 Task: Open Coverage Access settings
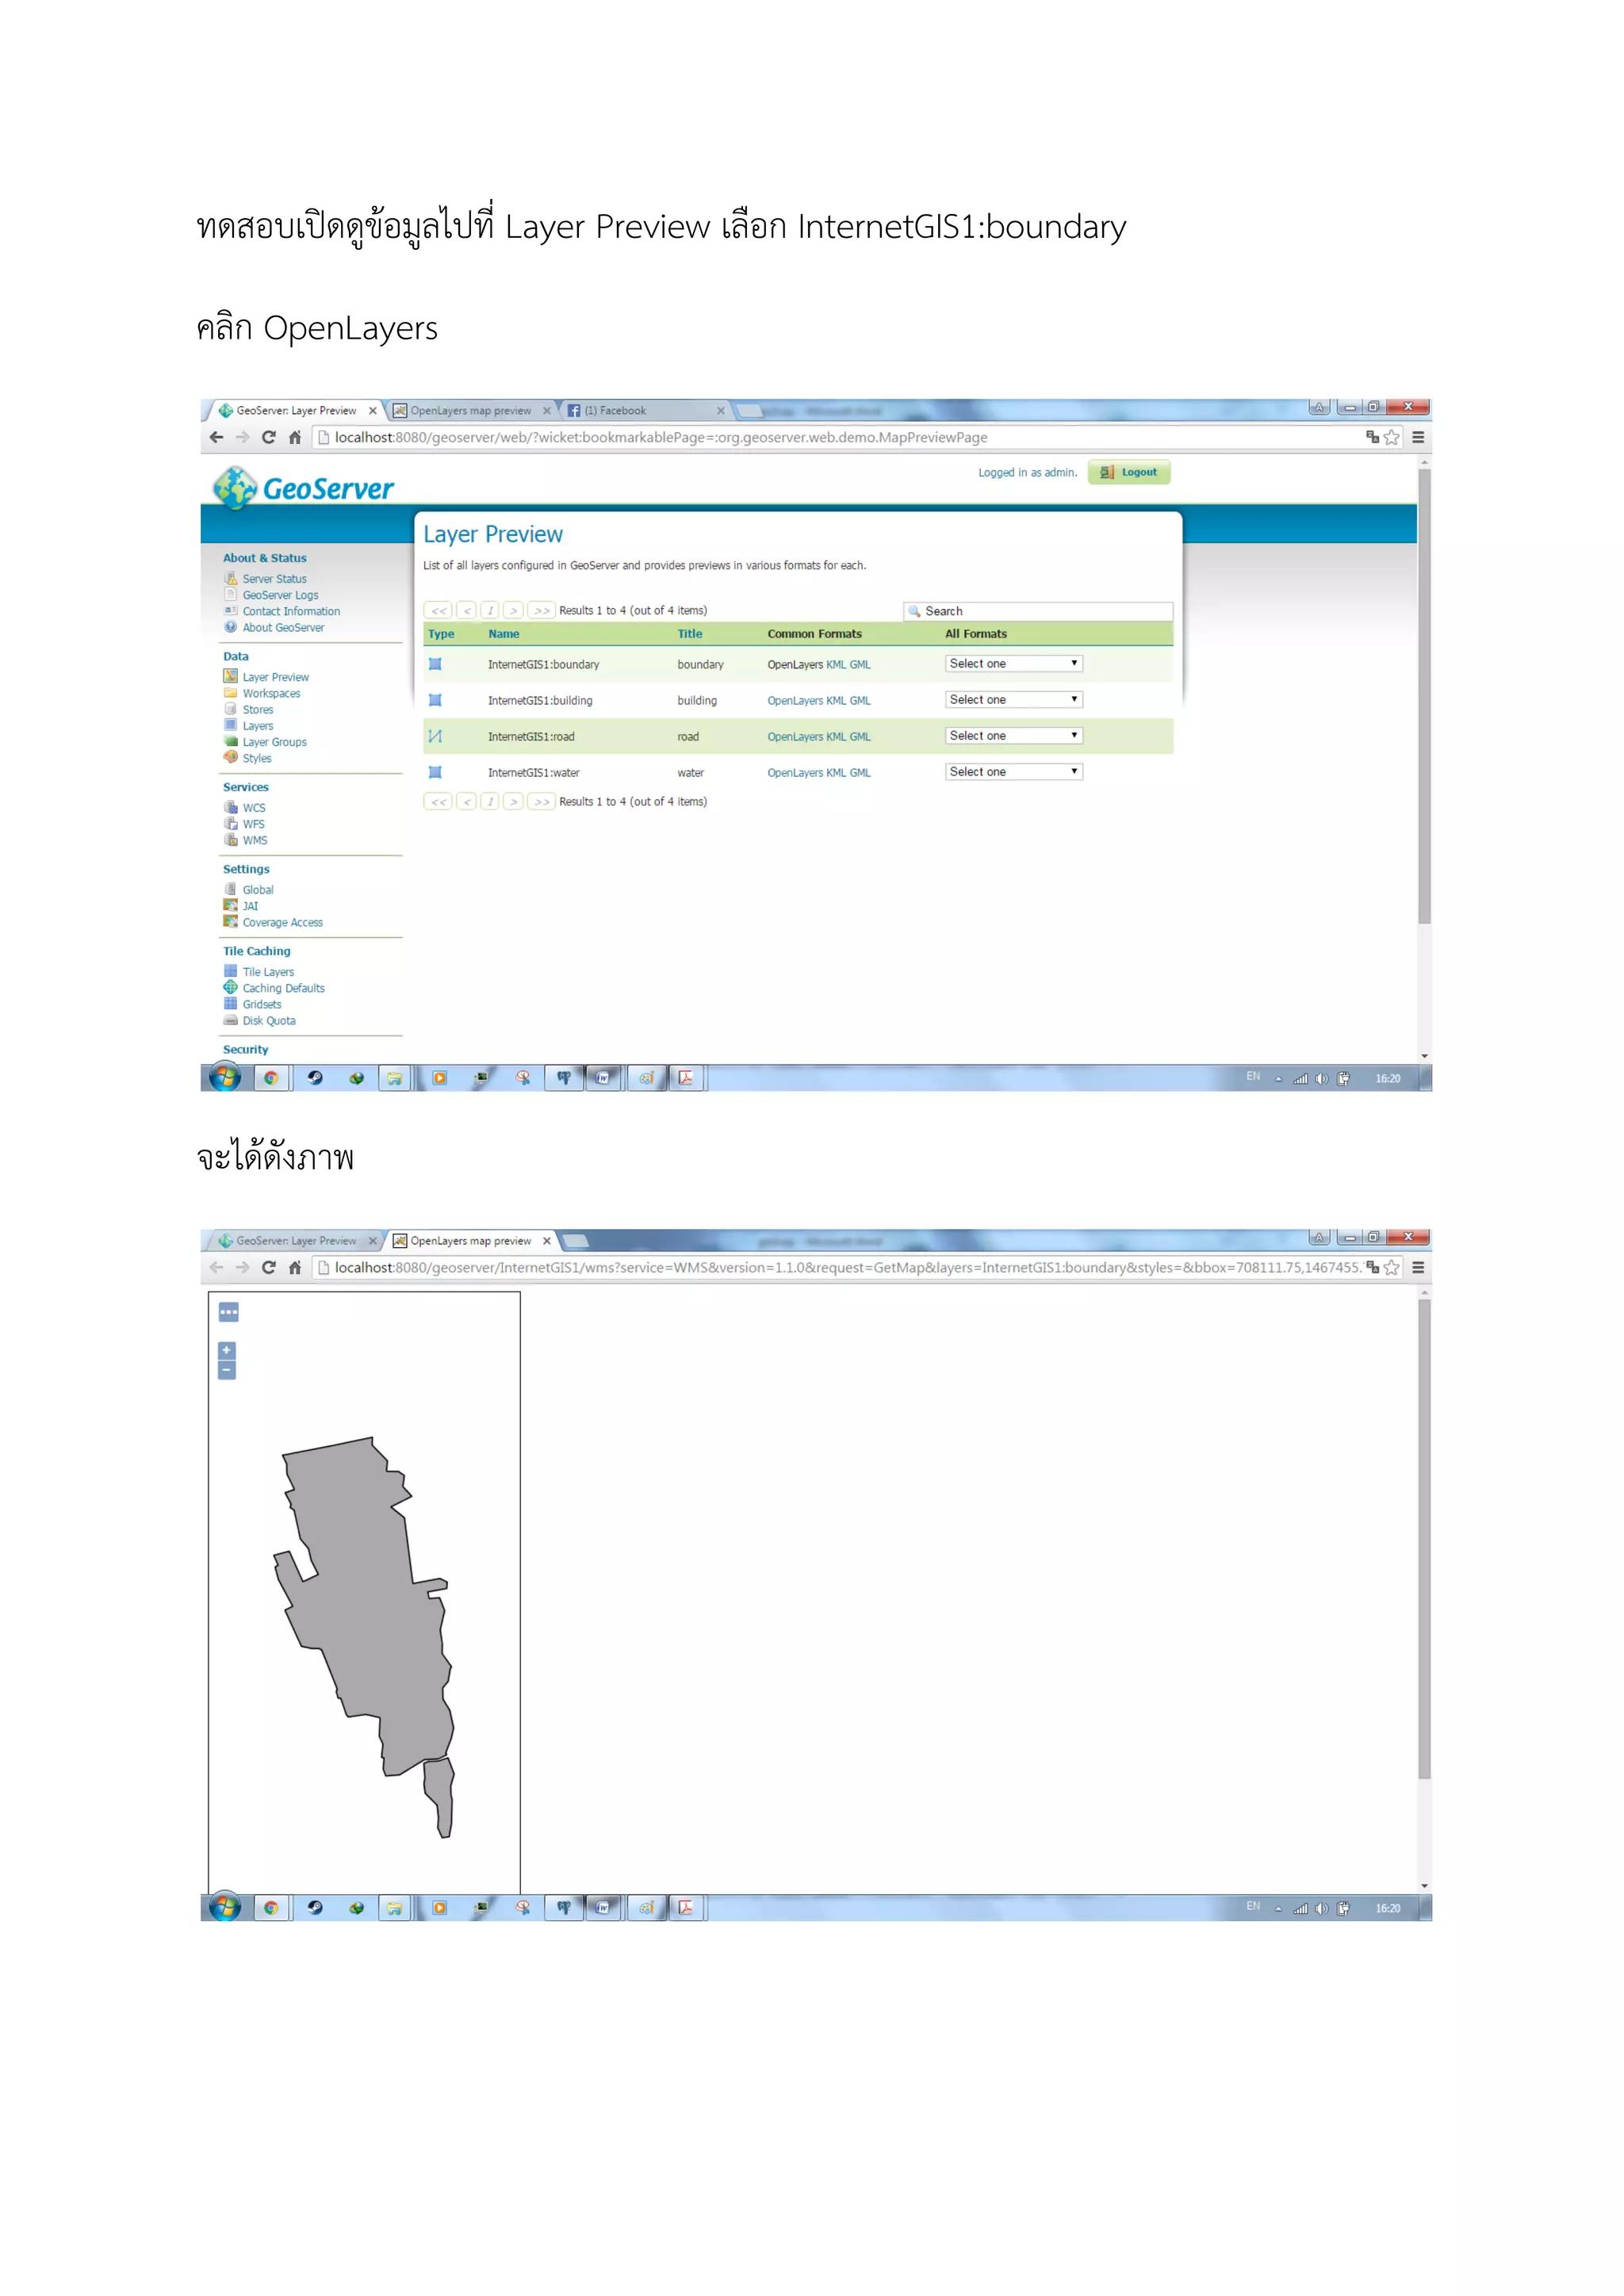(282, 922)
